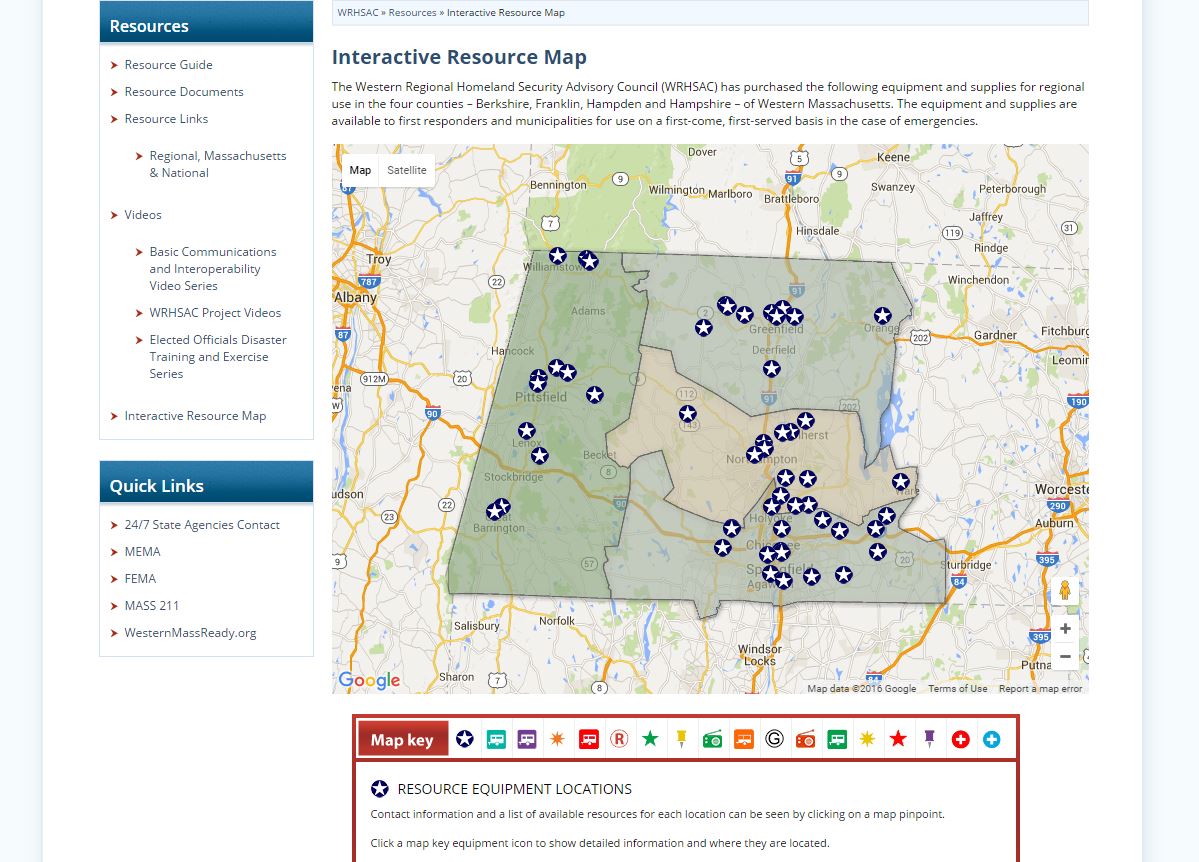Image resolution: width=1199 pixels, height=862 pixels.
Task: Open the star pin at Ware
Action: click(x=901, y=481)
